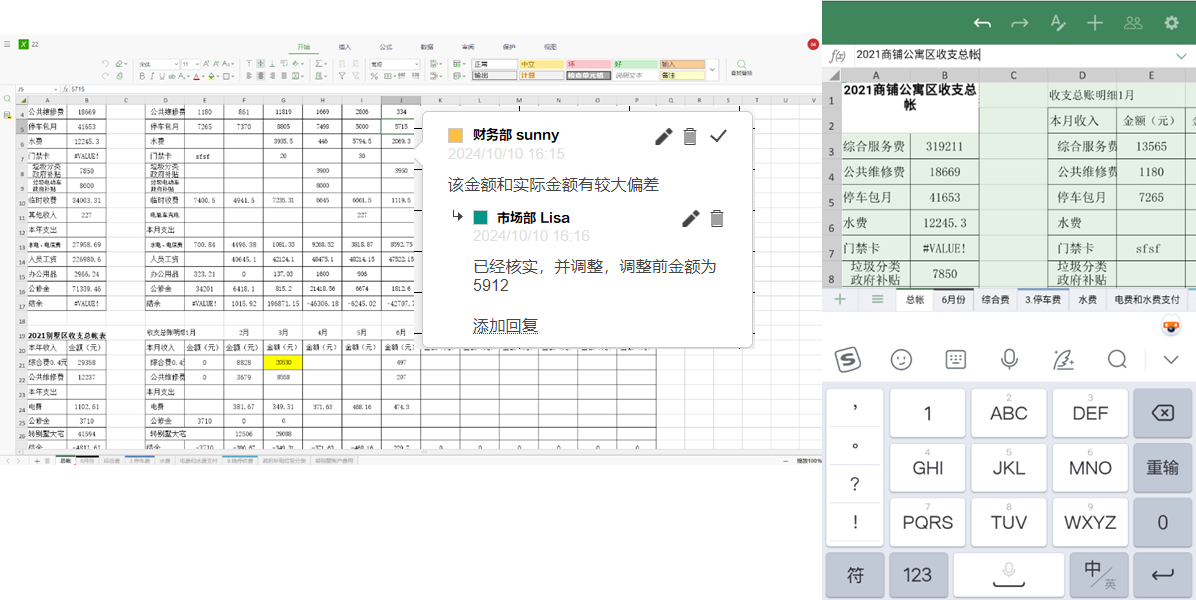Apply the 中立 yellow cell style

point(542,65)
